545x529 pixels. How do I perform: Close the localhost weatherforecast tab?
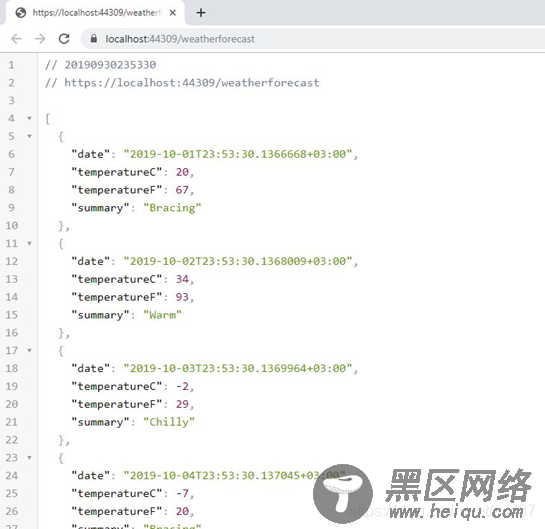tap(172, 13)
